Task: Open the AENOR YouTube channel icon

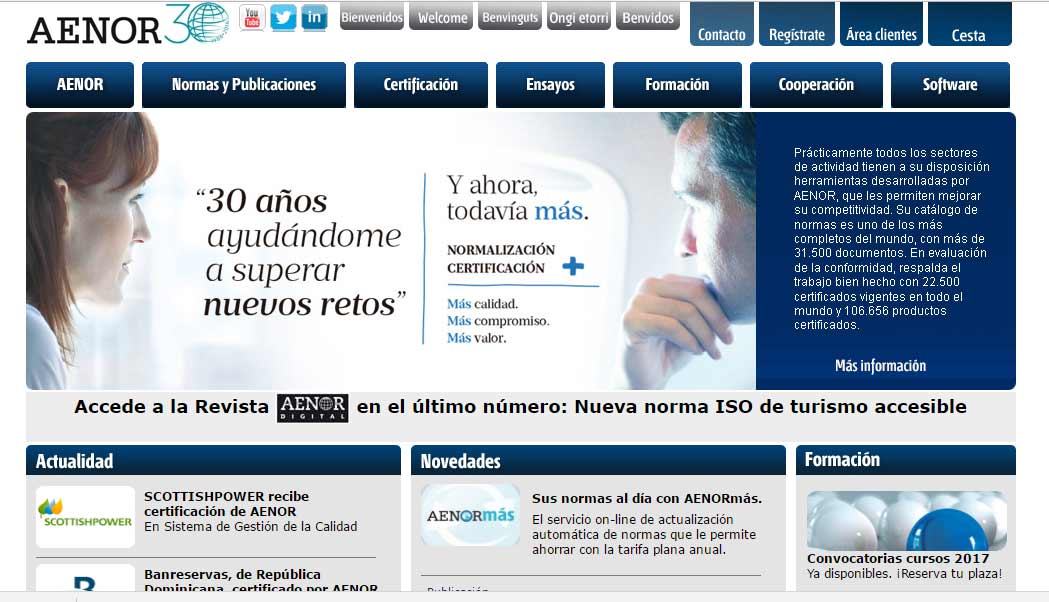Action: point(252,17)
